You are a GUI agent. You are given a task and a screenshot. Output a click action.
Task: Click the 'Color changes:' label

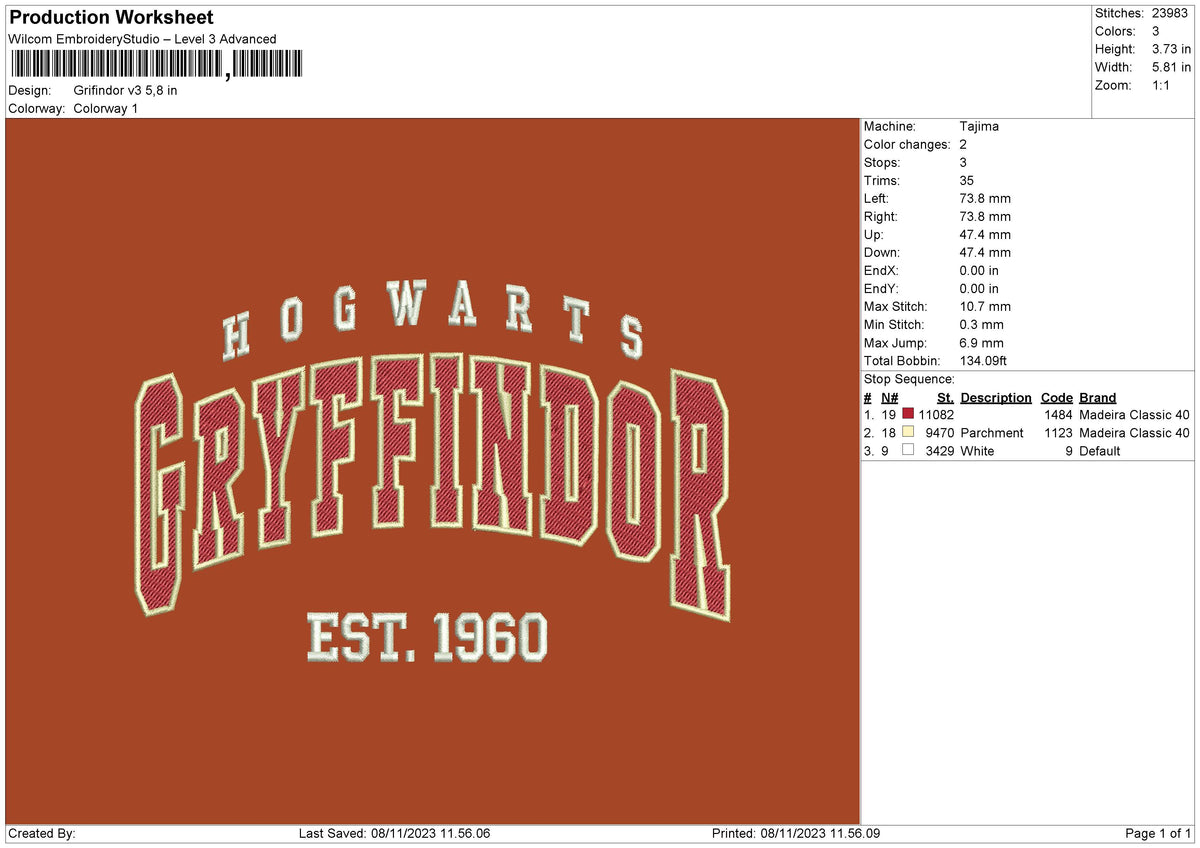click(907, 144)
